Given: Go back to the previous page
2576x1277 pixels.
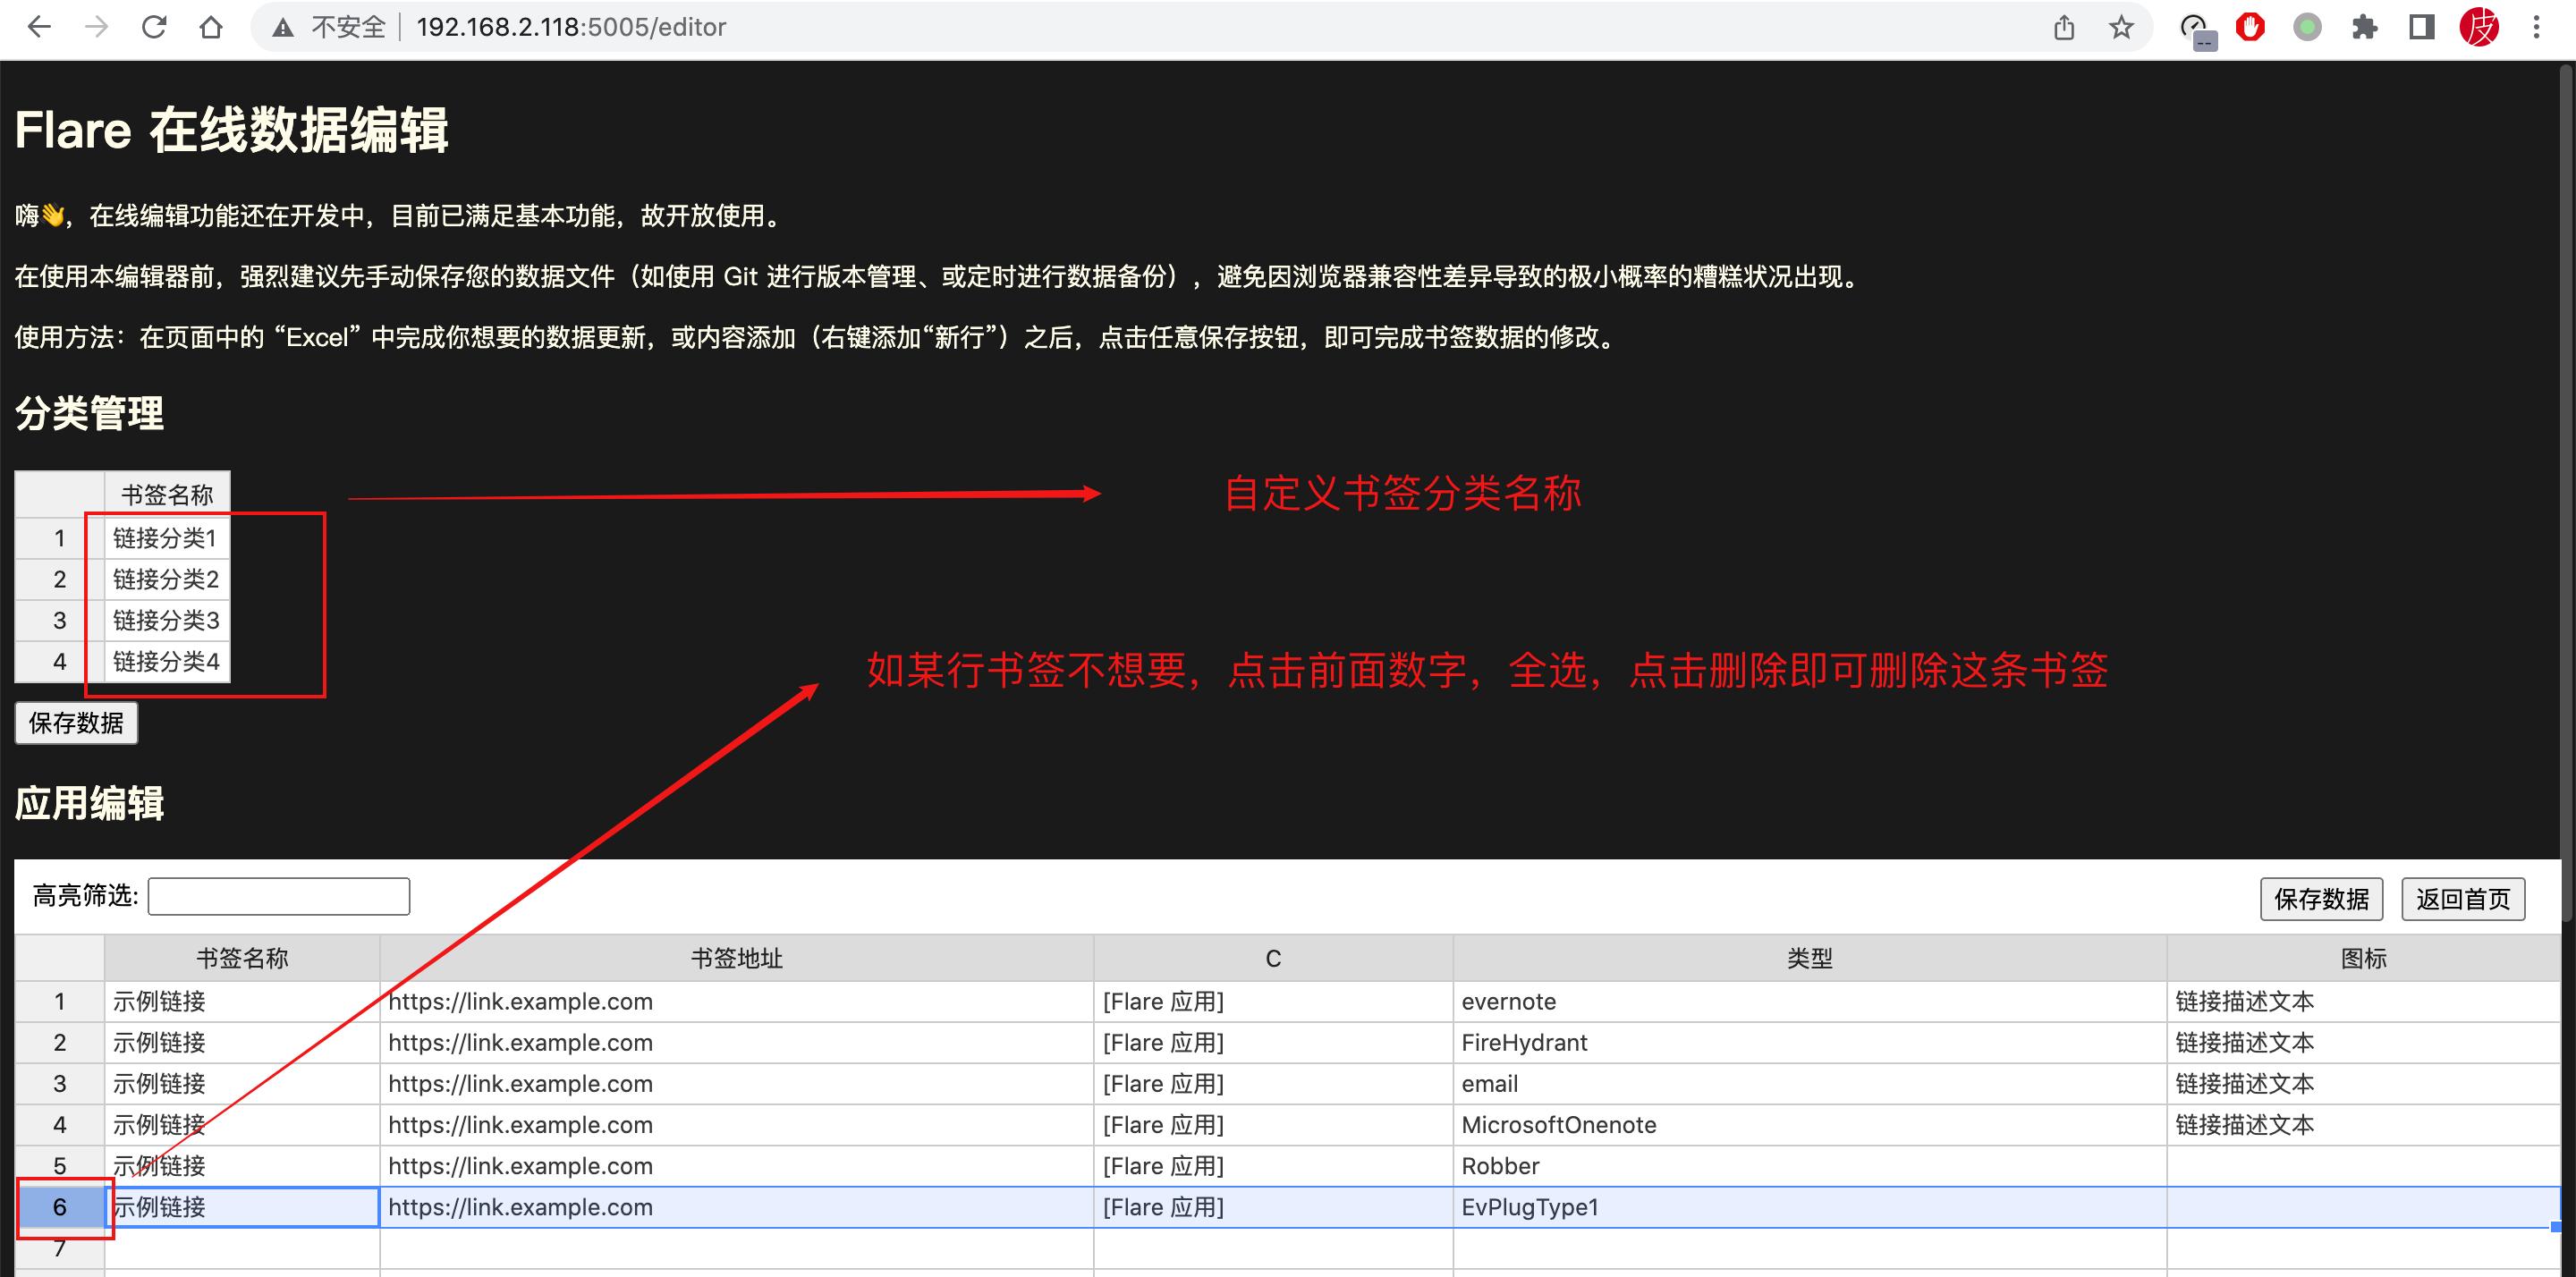Looking at the screenshot, I should pyautogui.click(x=39, y=27).
